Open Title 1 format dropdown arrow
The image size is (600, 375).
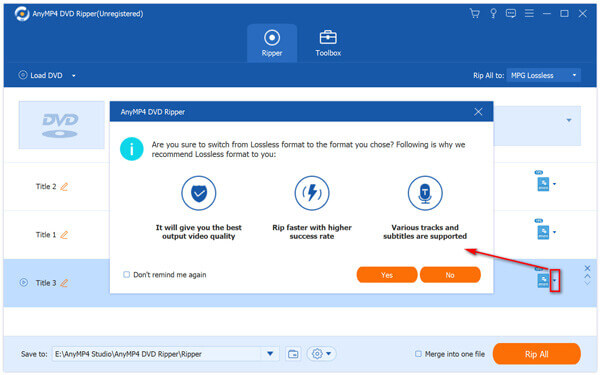pyautogui.click(x=554, y=232)
